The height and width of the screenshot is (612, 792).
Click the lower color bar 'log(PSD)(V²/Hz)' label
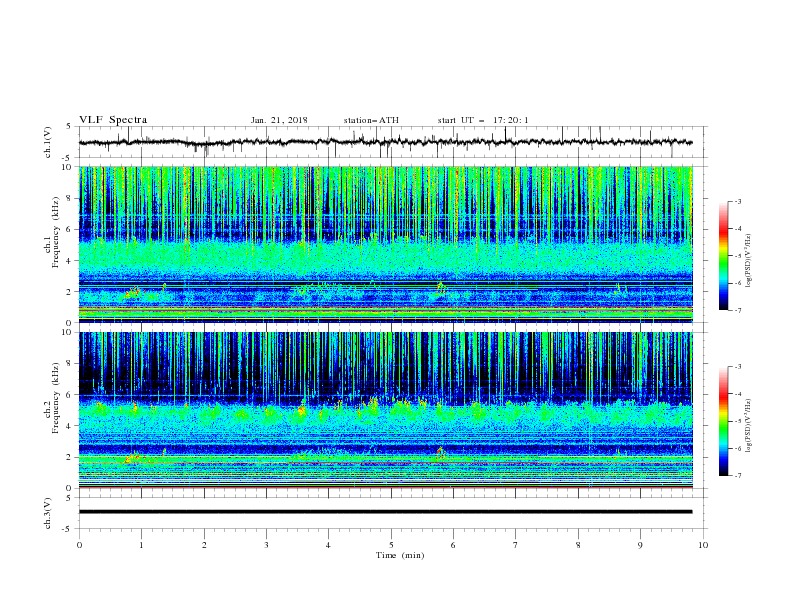tap(748, 426)
